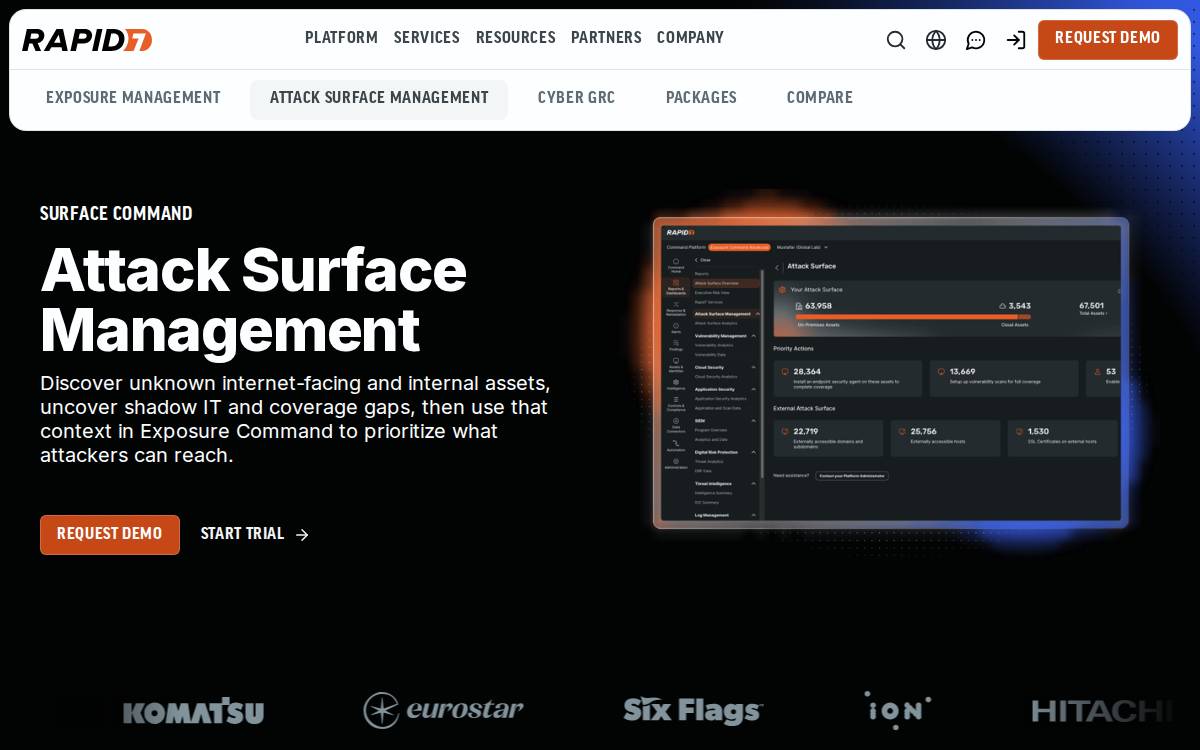Click the Attack Surface Management headline
1200x750 pixels.
coord(253,300)
